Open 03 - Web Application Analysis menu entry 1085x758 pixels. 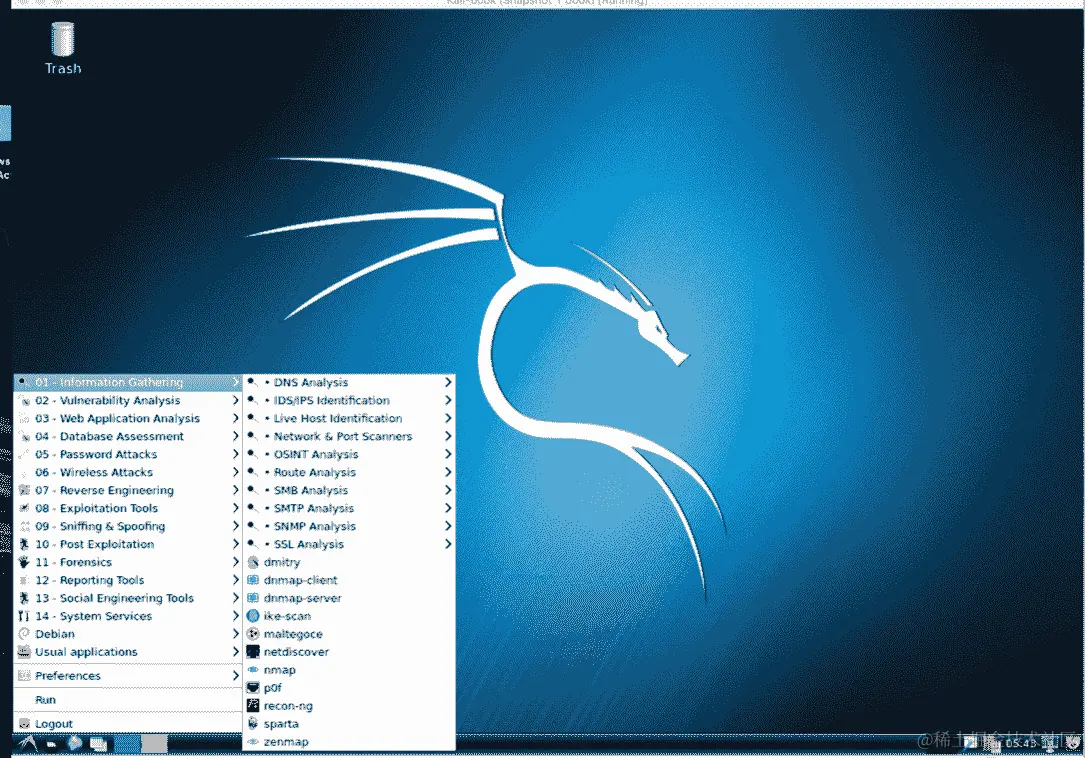127,418
